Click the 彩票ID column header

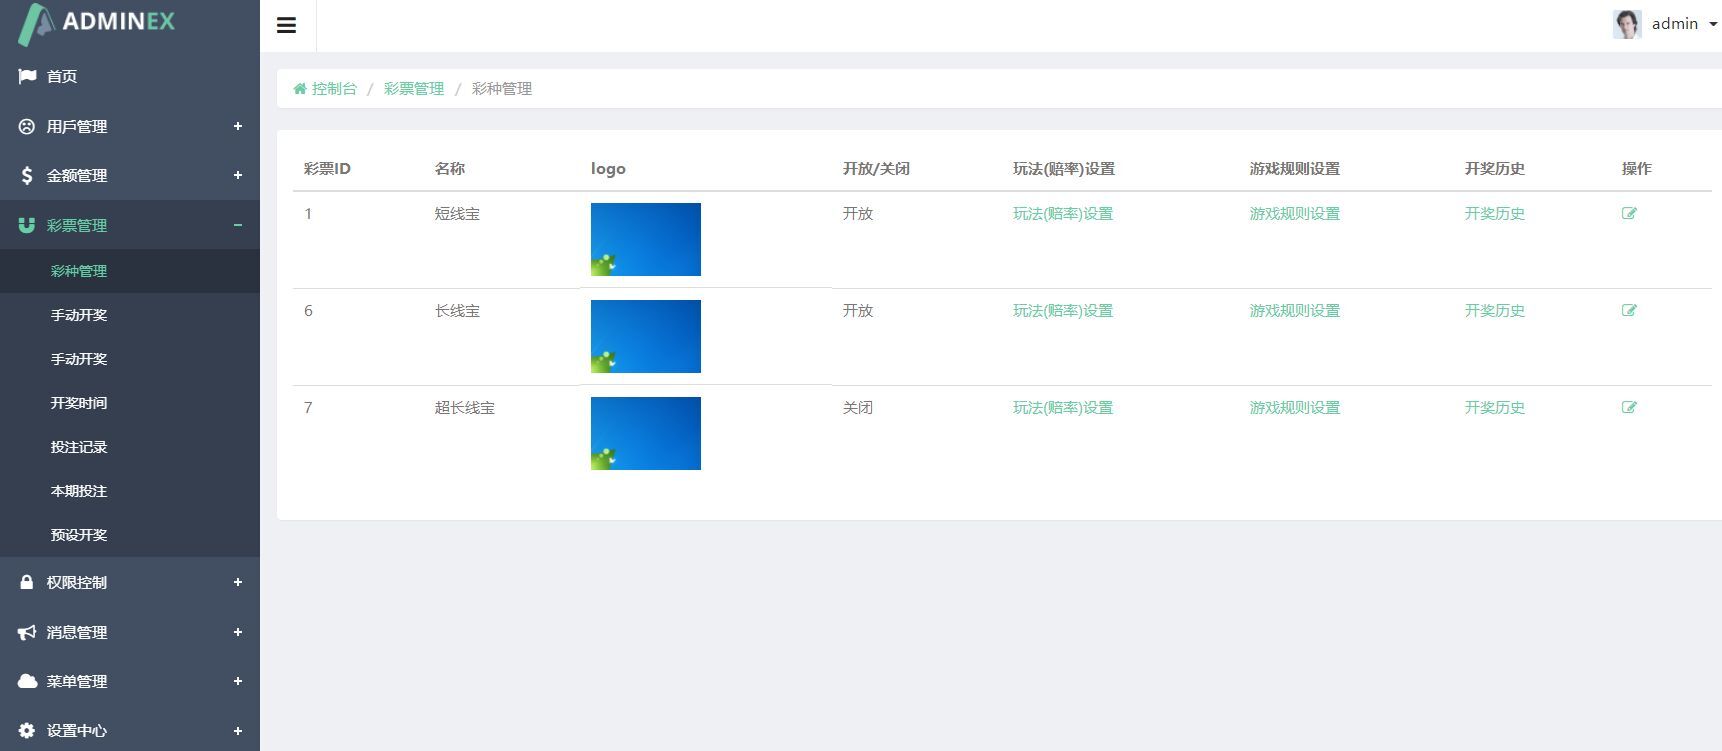coord(327,168)
